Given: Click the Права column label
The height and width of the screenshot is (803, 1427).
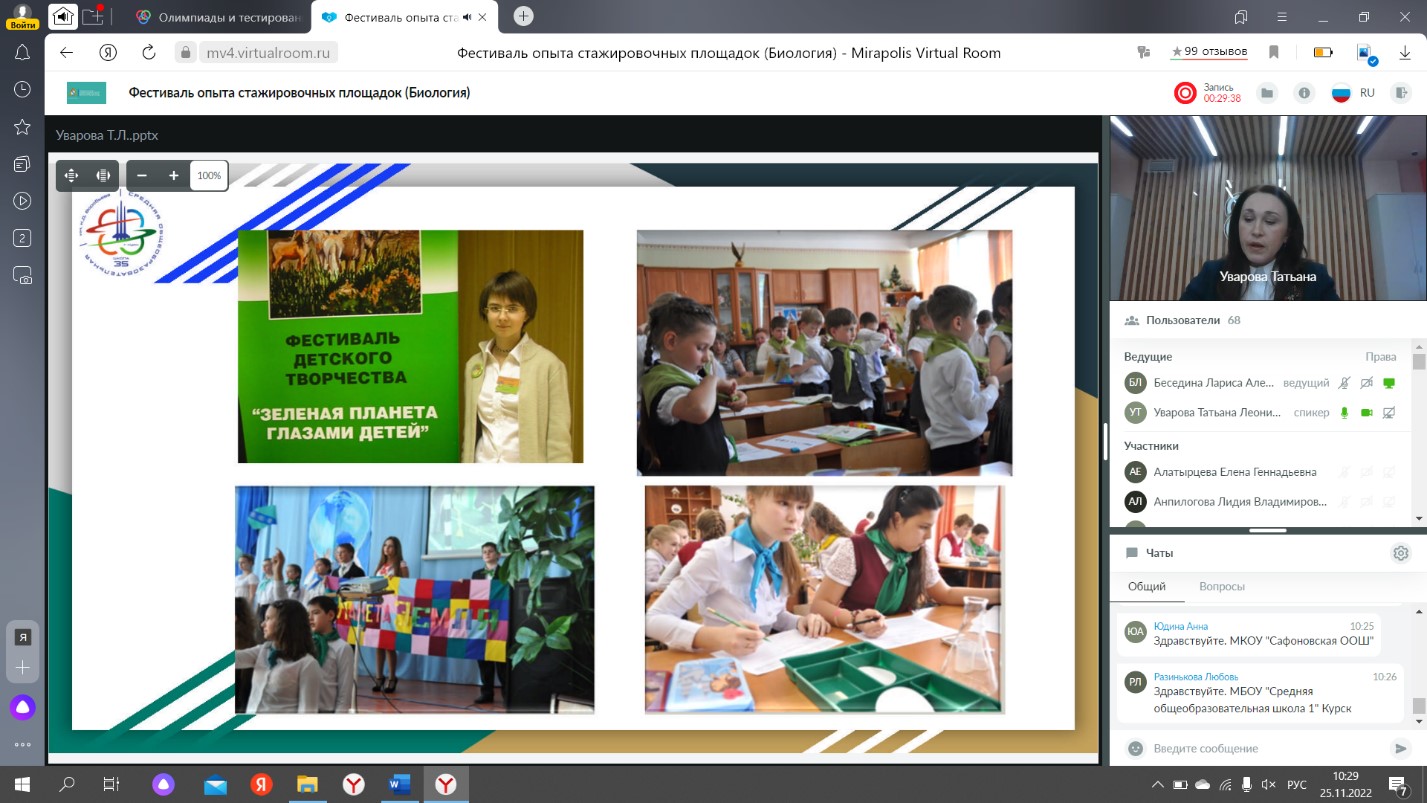Looking at the screenshot, I should click(1381, 357).
